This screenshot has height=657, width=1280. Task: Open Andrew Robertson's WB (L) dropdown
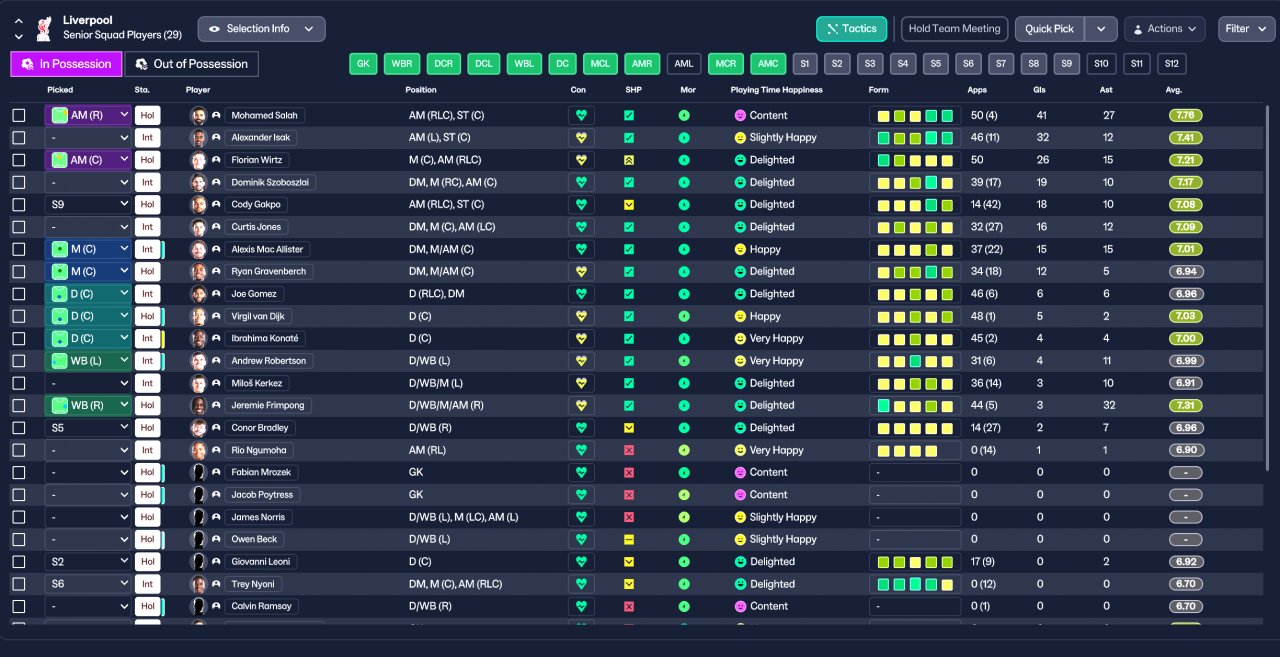coord(89,361)
